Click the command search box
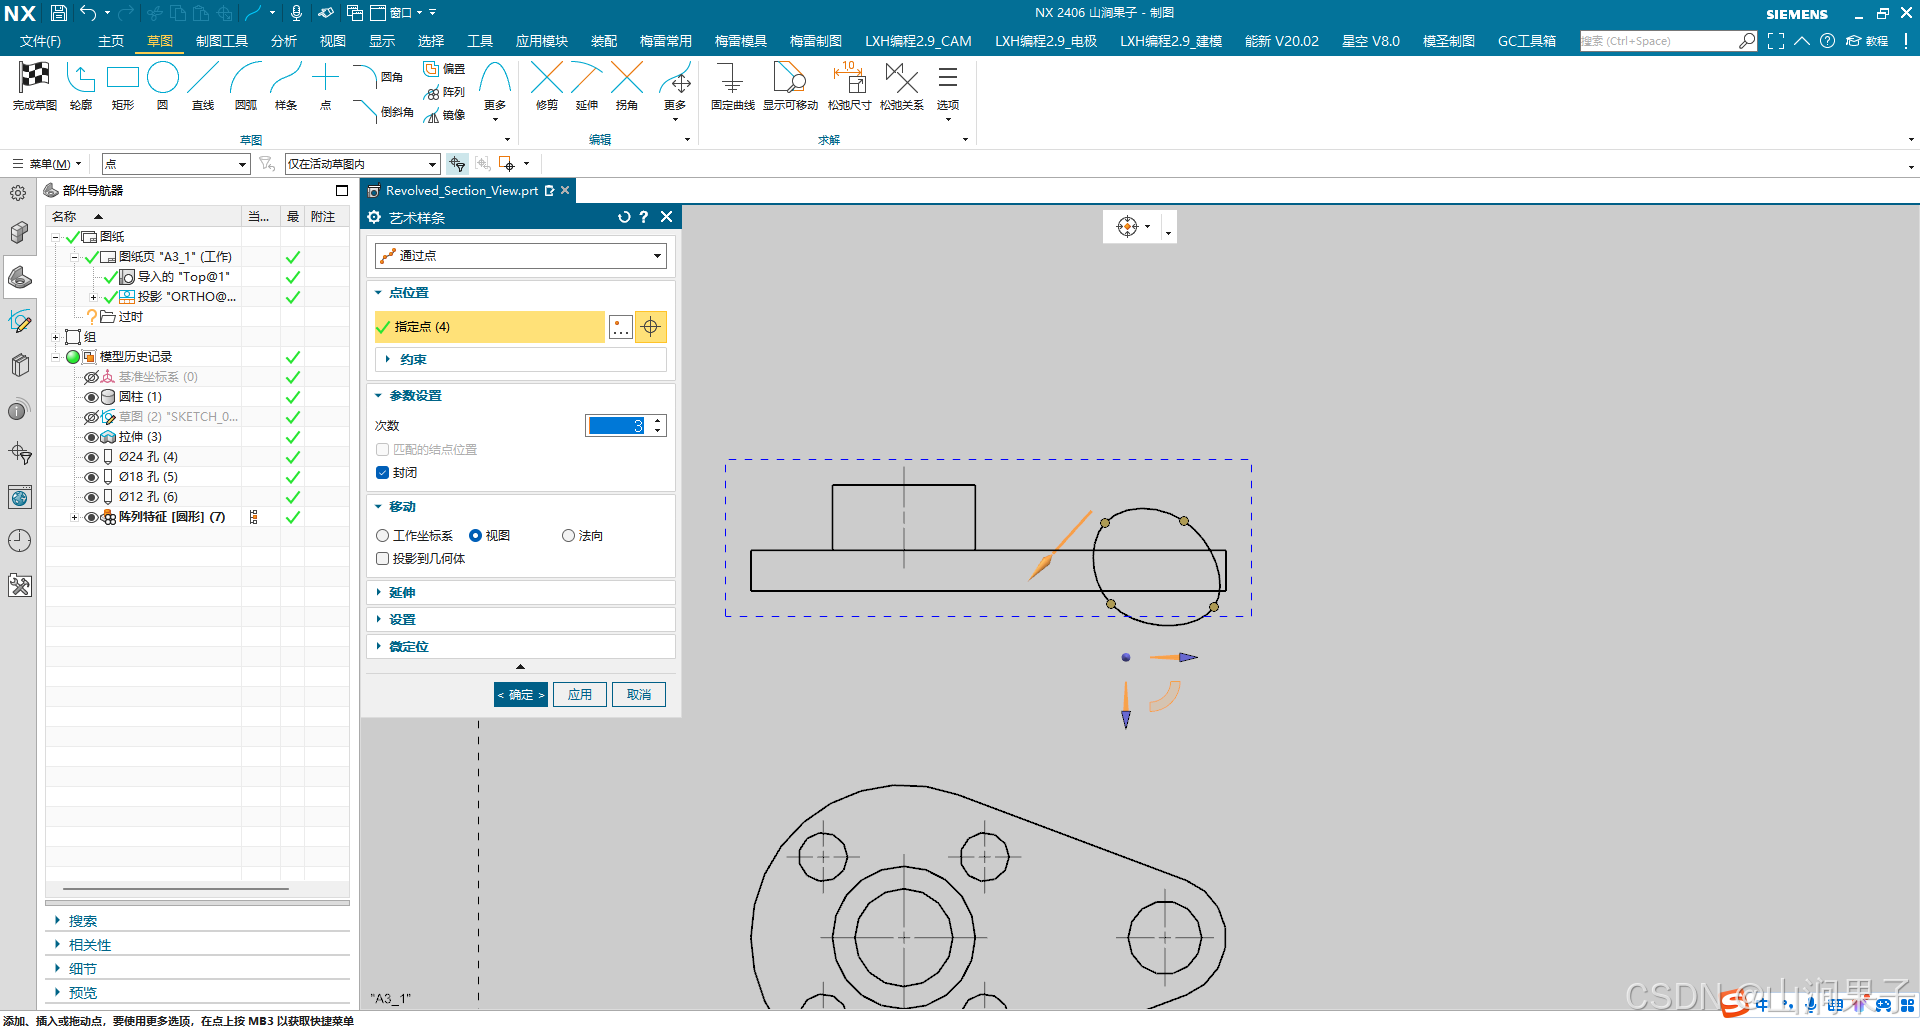 1658,41
